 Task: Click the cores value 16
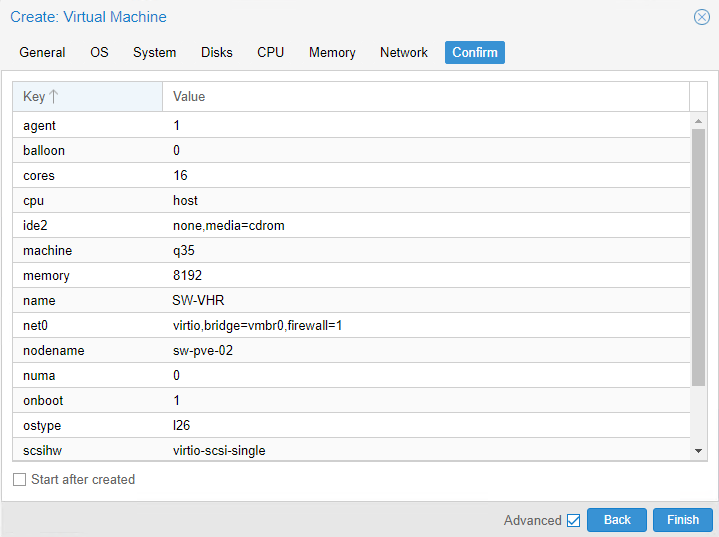point(180,175)
